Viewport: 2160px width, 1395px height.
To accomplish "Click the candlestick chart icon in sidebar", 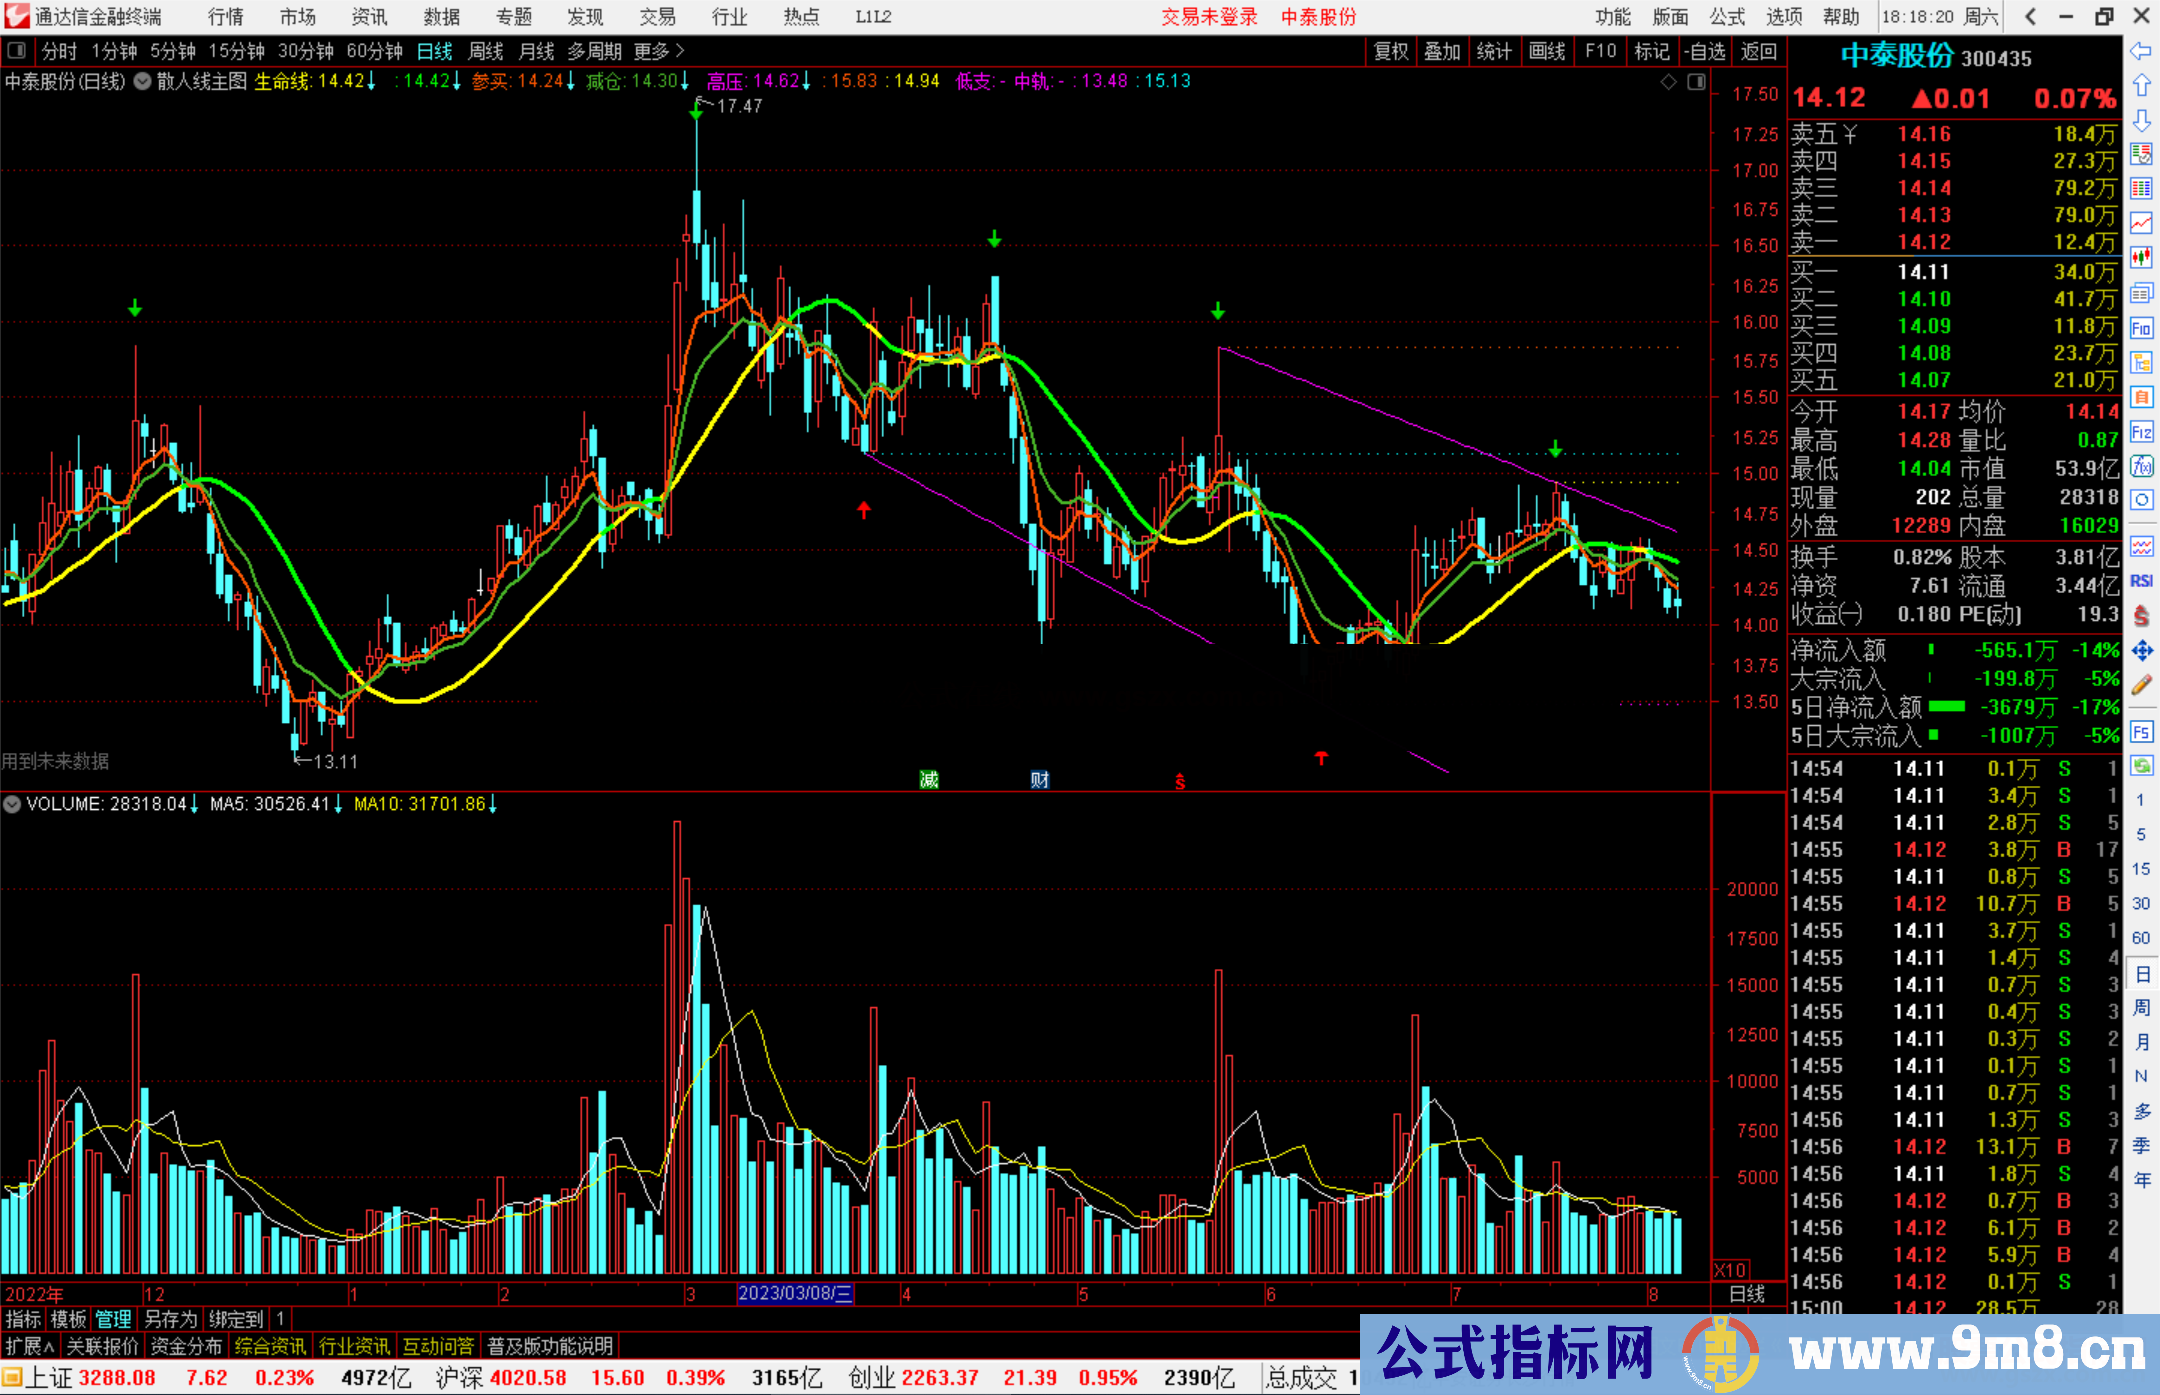I will pos(2140,258).
